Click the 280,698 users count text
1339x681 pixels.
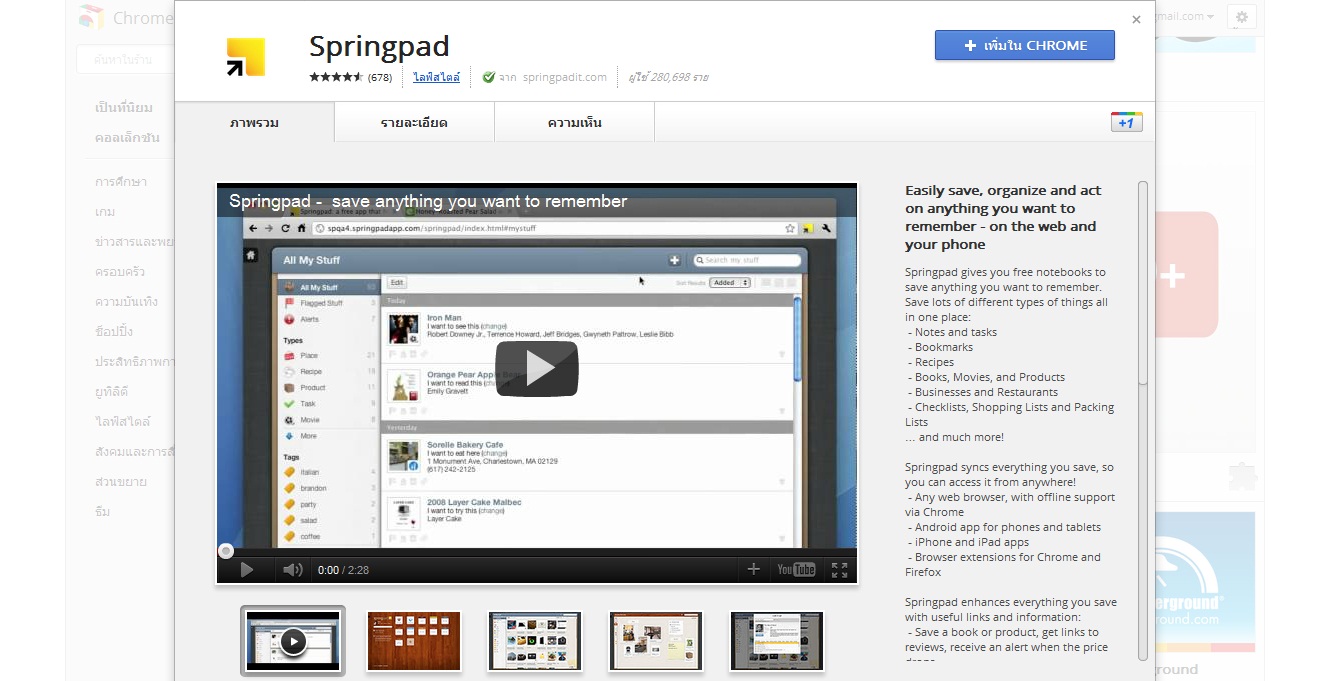click(x=668, y=77)
